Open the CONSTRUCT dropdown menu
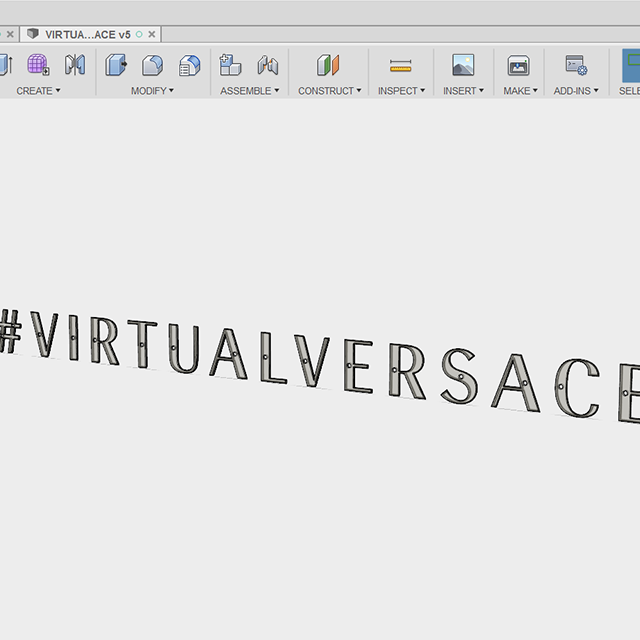The height and width of the screenshot is (640, 640). coord(329,91)
